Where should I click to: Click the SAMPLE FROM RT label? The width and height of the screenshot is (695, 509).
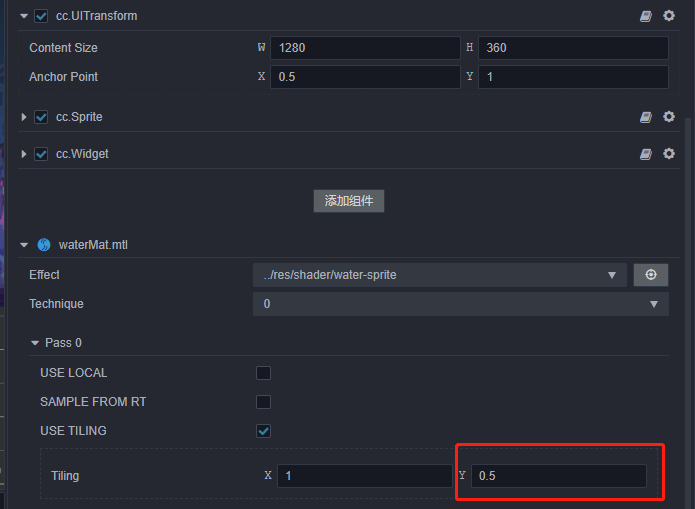pos(93,402)
